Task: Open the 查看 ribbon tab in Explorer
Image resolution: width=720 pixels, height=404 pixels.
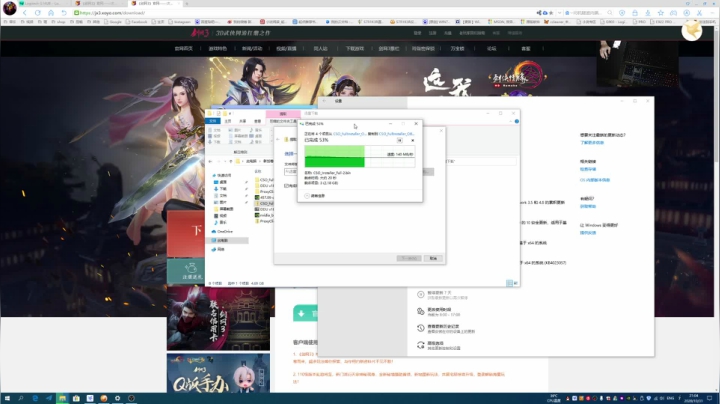Action: 257,121
